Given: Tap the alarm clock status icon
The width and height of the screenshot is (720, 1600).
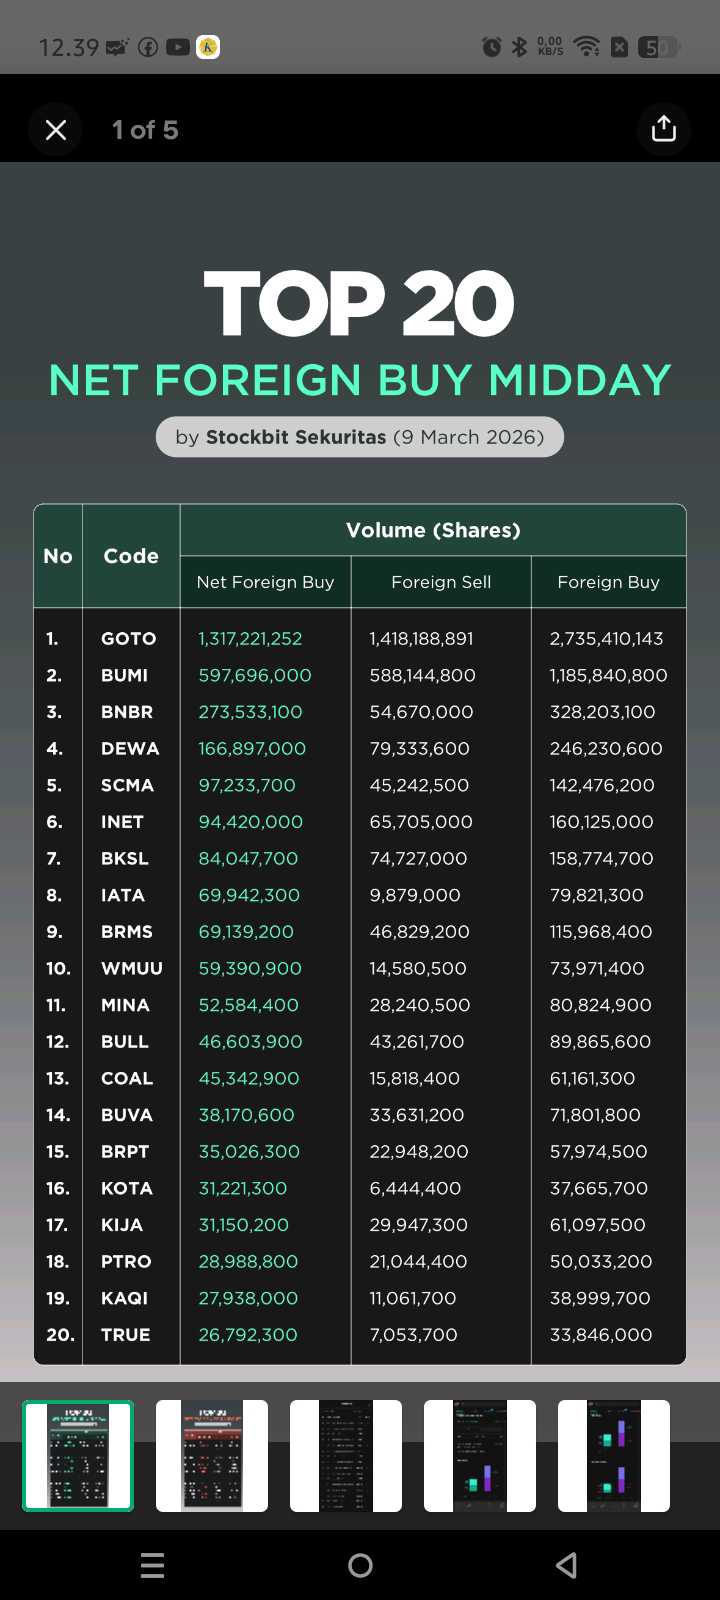Looking at the screenshot, I should coord(491,47).
